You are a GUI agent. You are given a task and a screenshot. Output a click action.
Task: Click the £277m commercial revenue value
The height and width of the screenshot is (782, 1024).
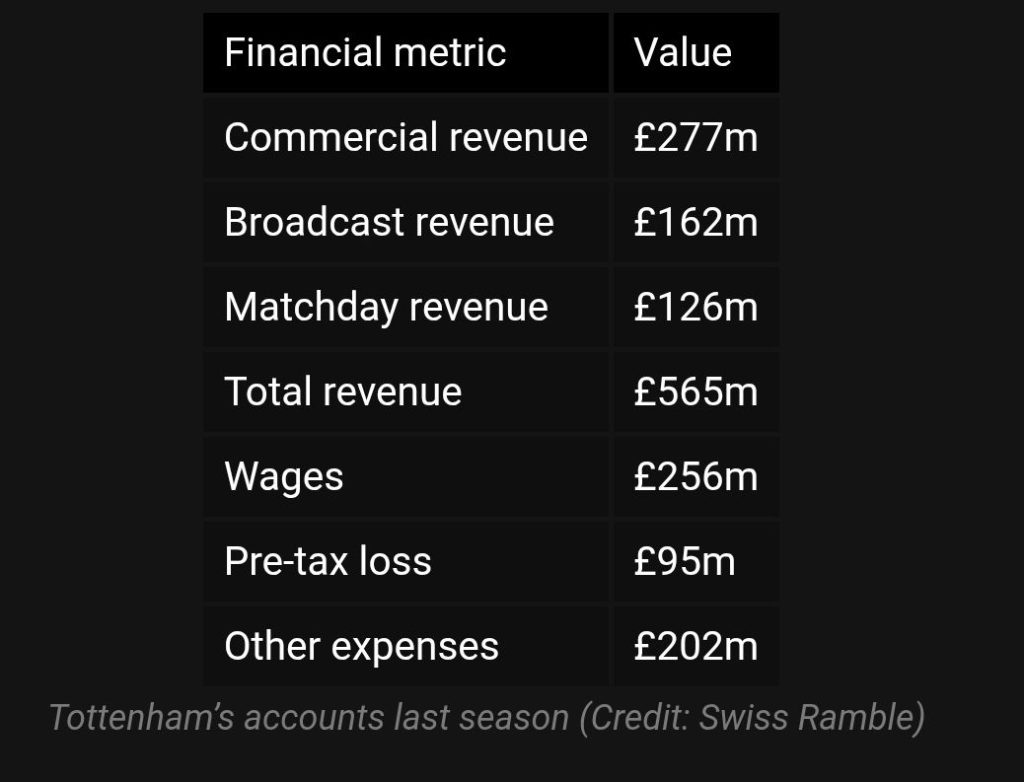pos(696,137)
